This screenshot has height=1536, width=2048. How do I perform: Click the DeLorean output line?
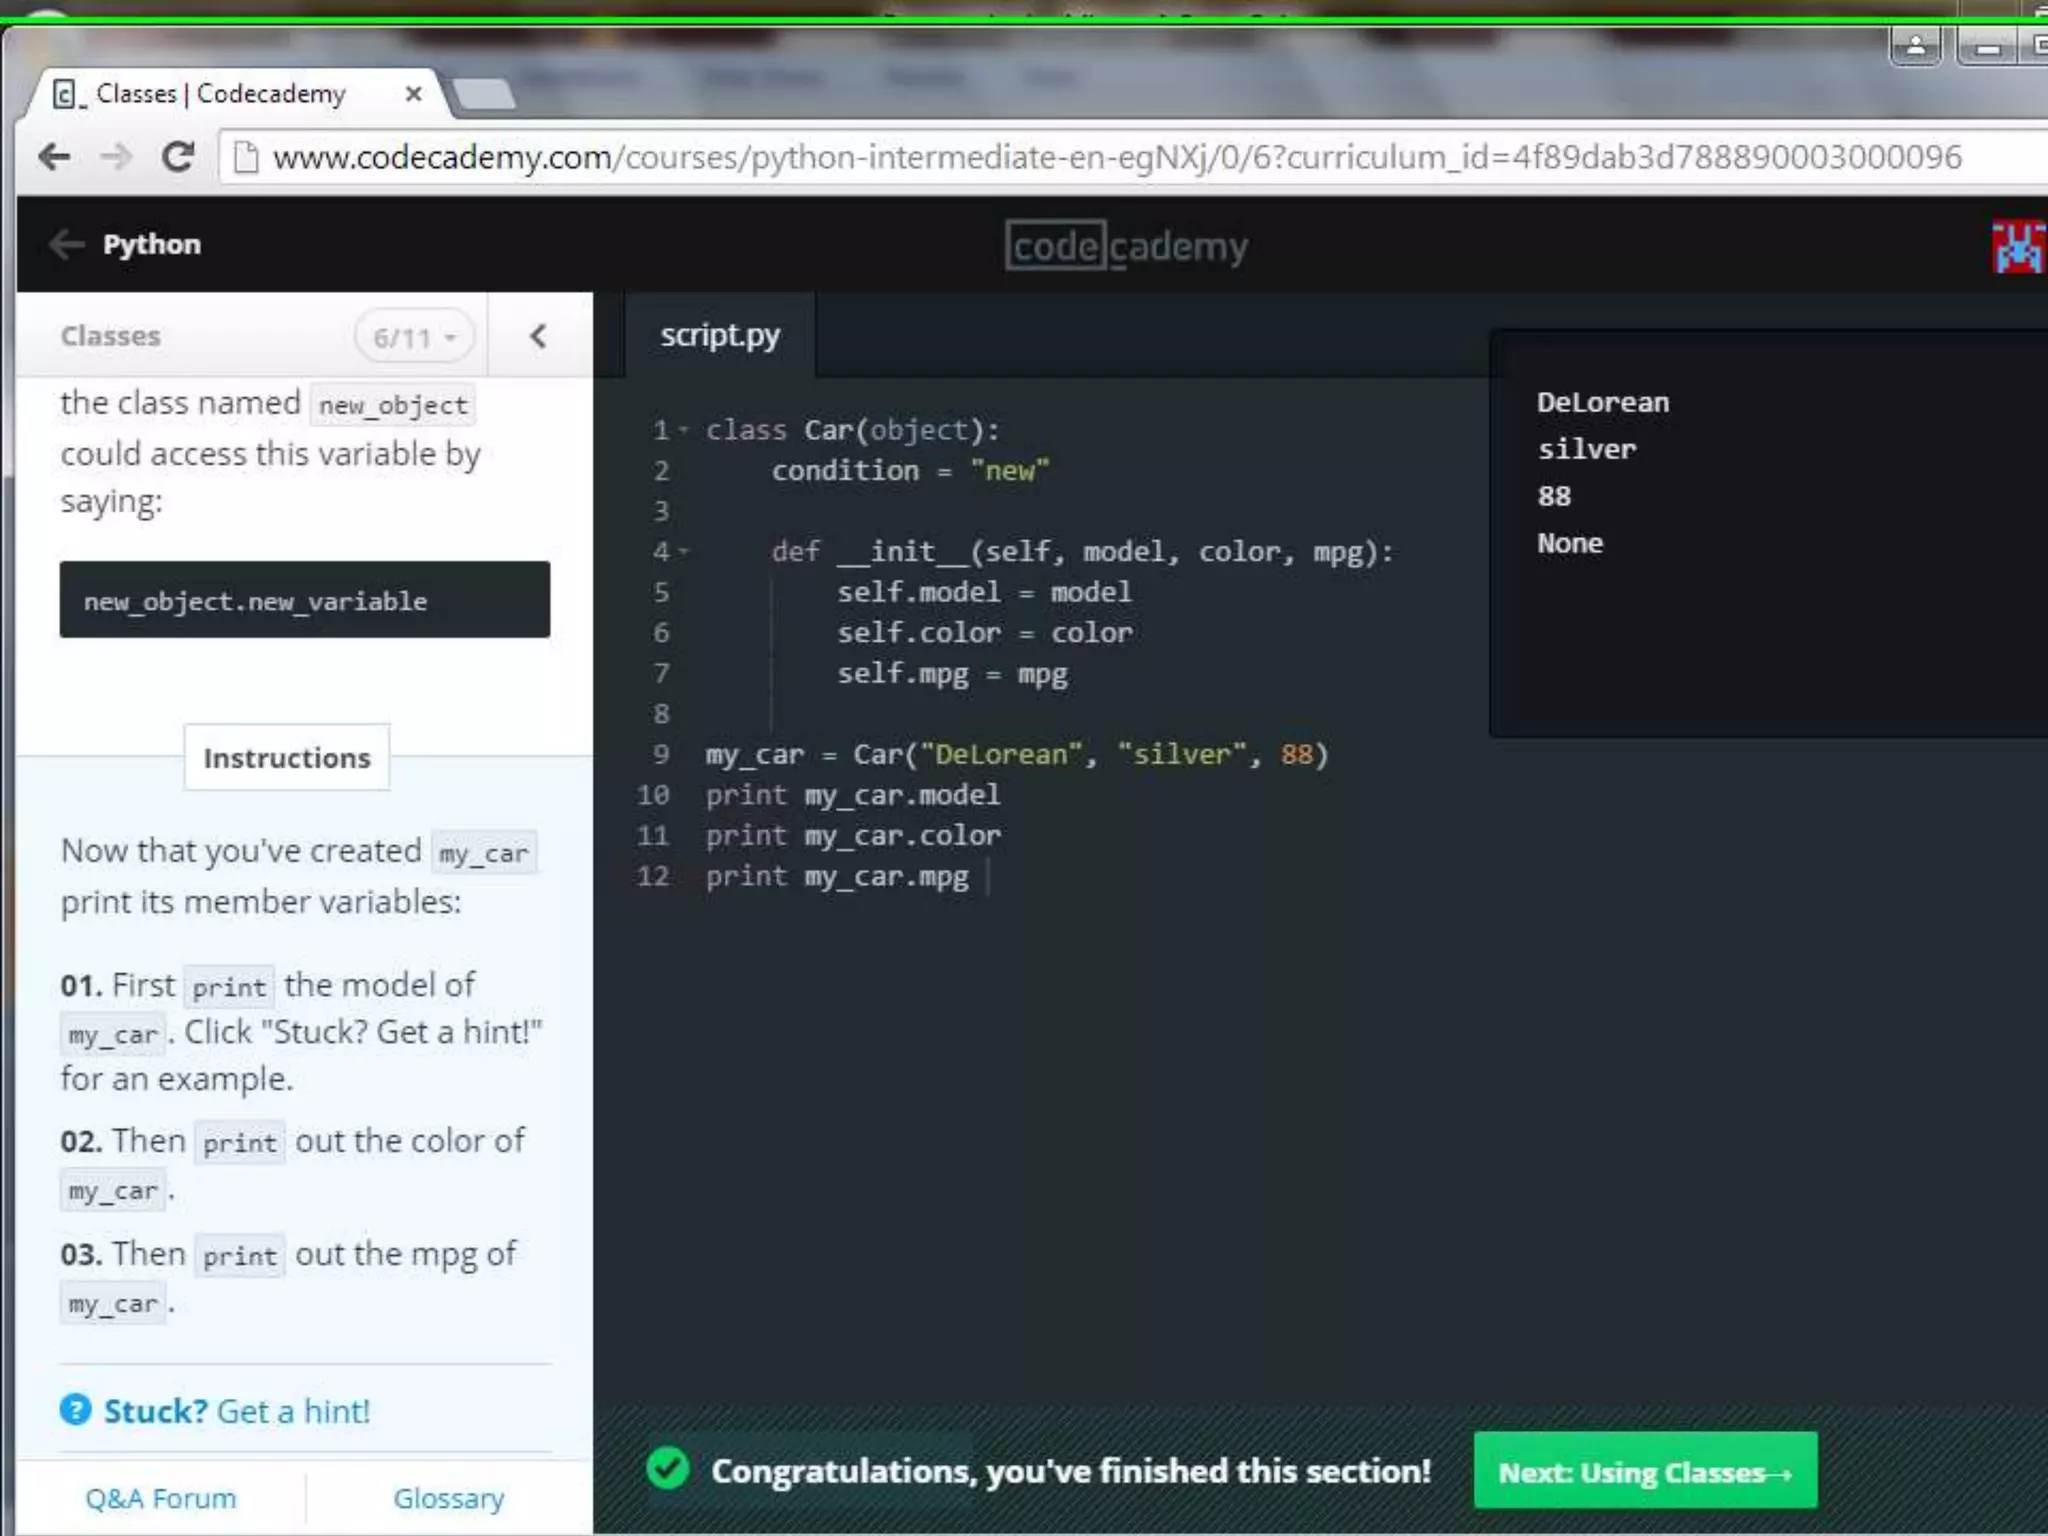tap(1603, 403)
